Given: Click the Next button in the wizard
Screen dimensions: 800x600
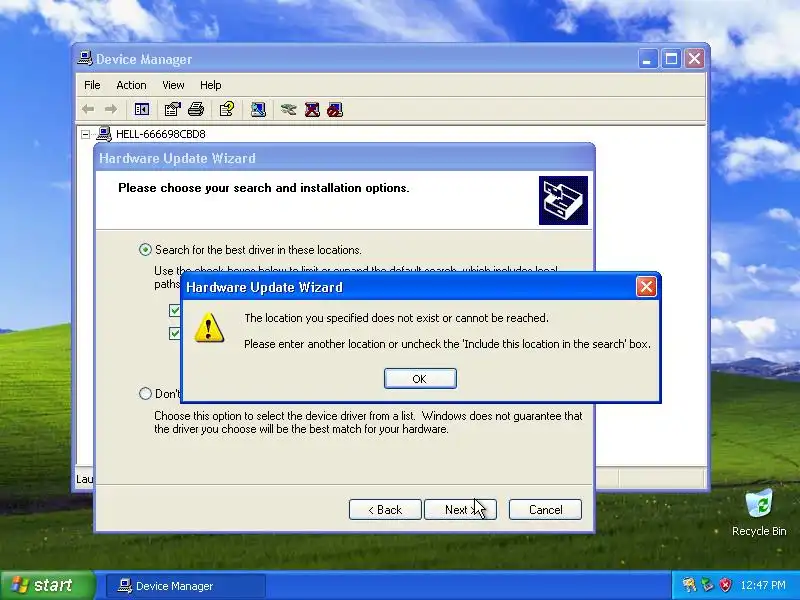Looking at the screenshot, I should (460, 510).
